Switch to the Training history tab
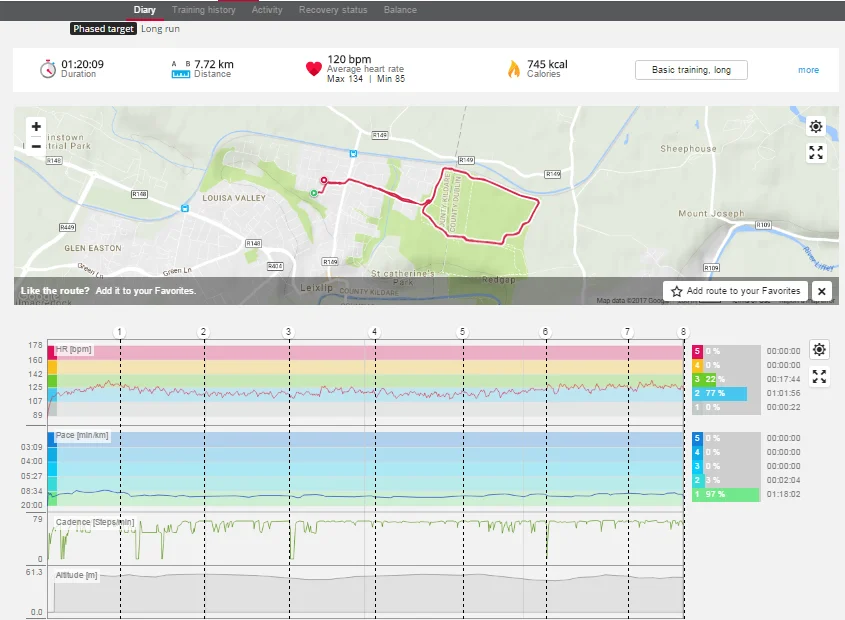 pos(203,10)
